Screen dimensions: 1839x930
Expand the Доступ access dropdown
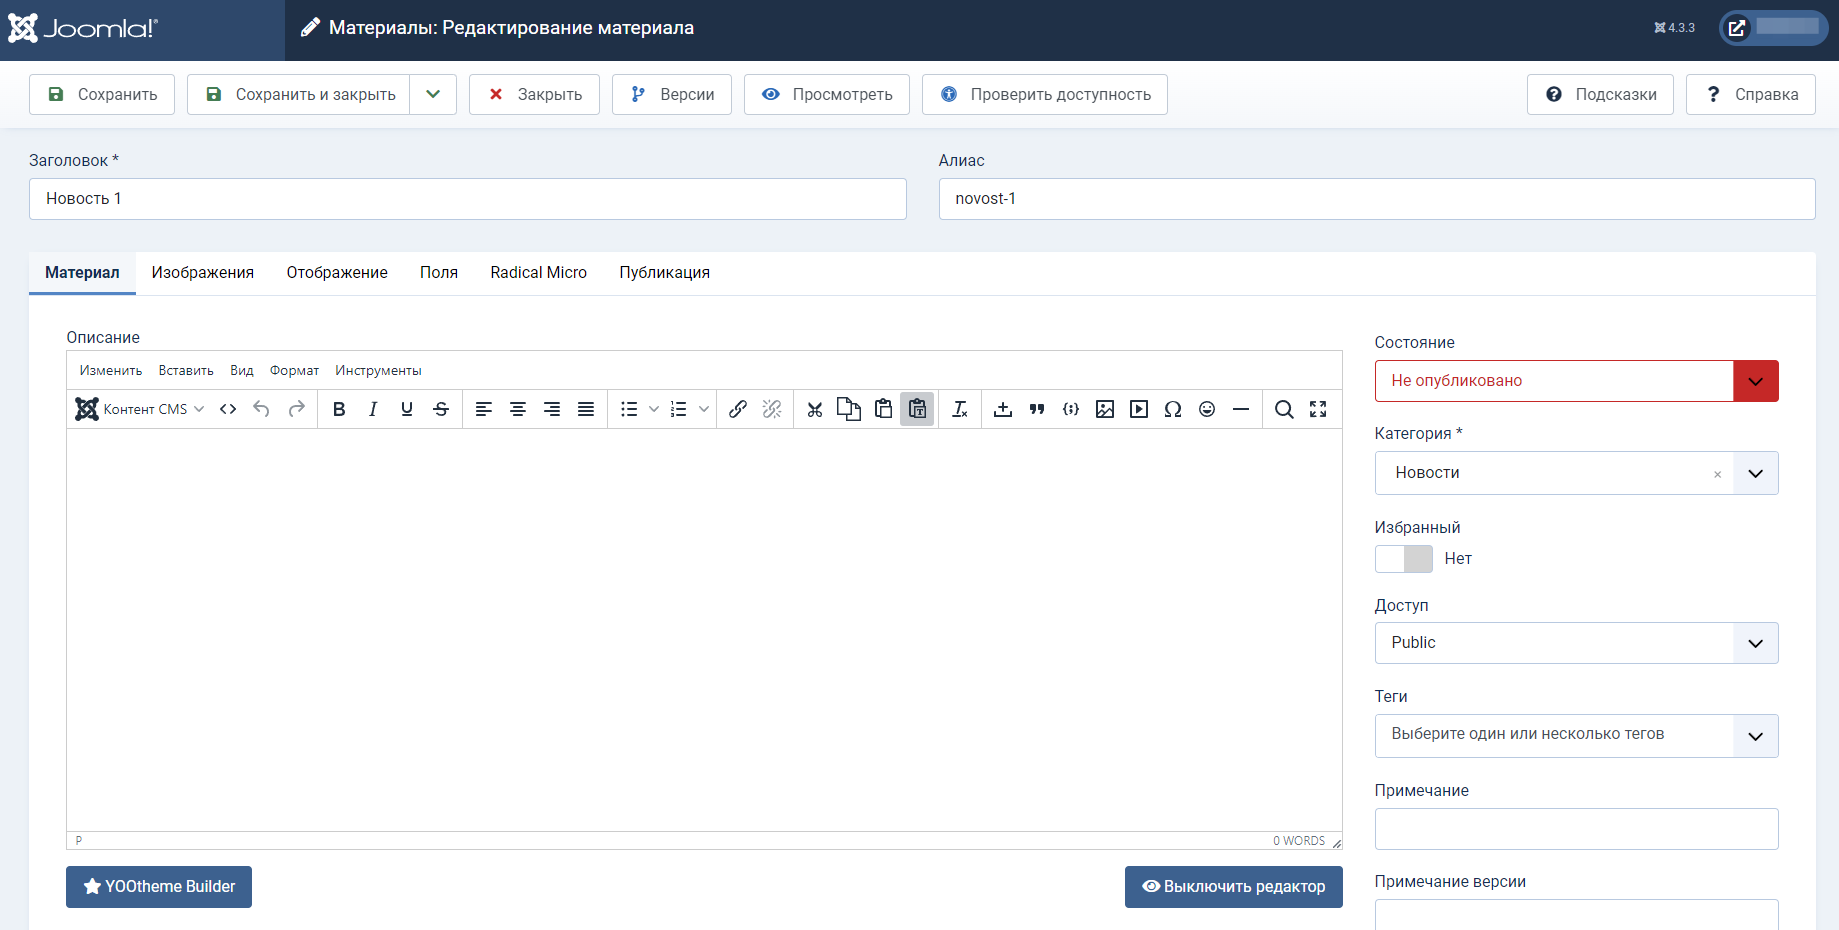[x=1576, y=643]
